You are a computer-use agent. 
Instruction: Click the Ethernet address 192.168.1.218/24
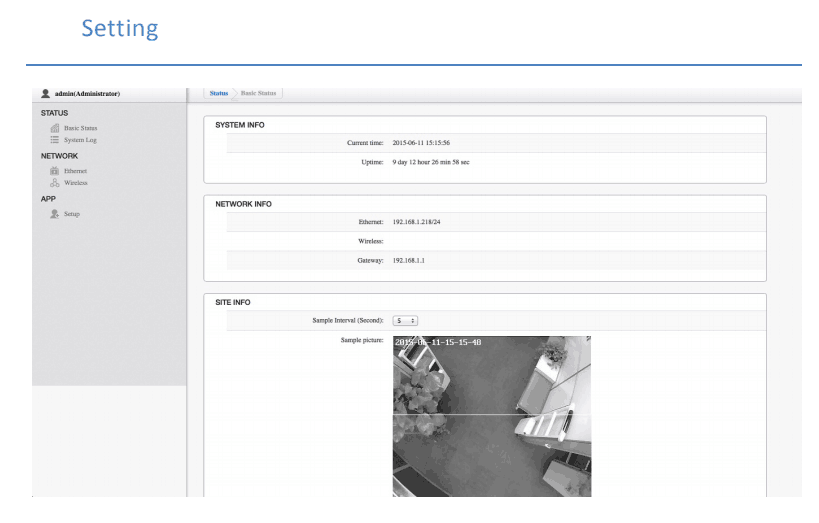tap(416, 222)
